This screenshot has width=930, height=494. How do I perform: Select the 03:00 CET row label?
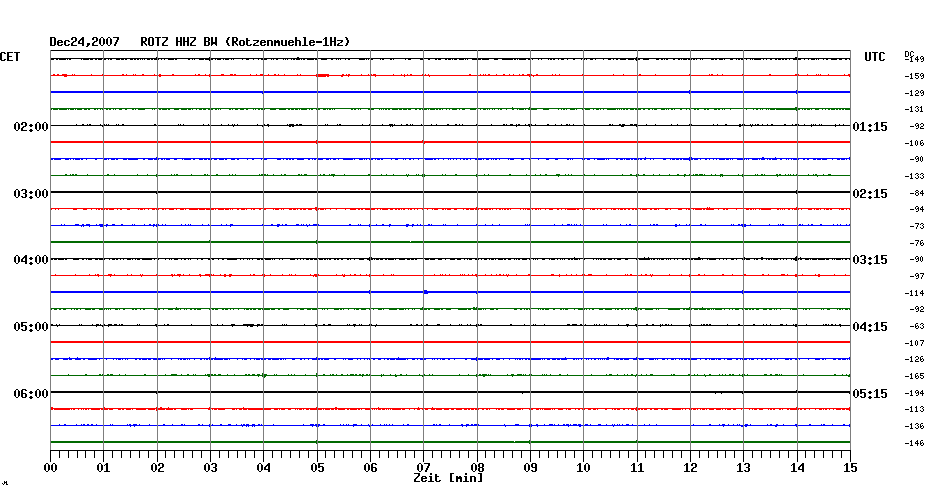[31, 193]
